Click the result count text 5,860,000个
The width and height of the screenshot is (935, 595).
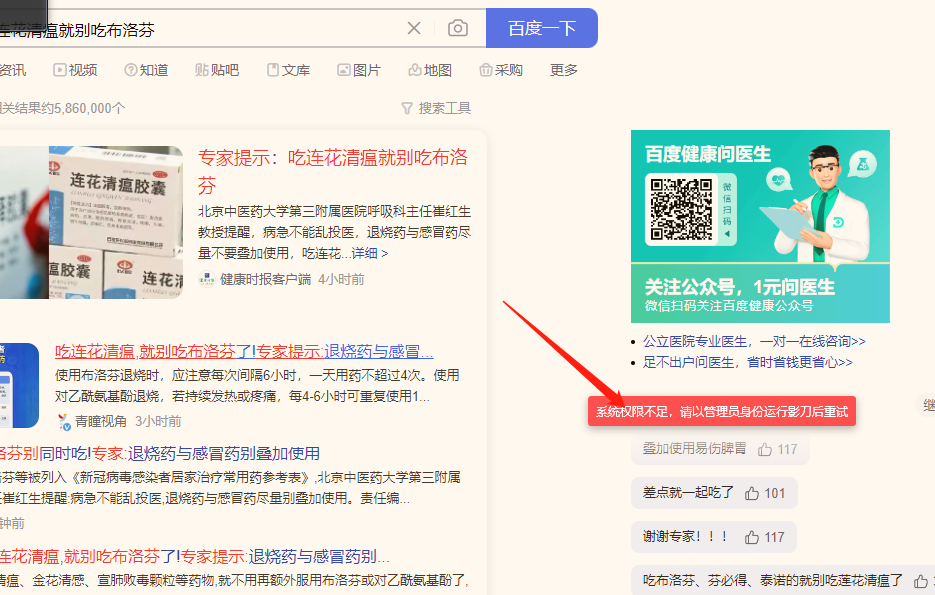[x=89, y=108]
